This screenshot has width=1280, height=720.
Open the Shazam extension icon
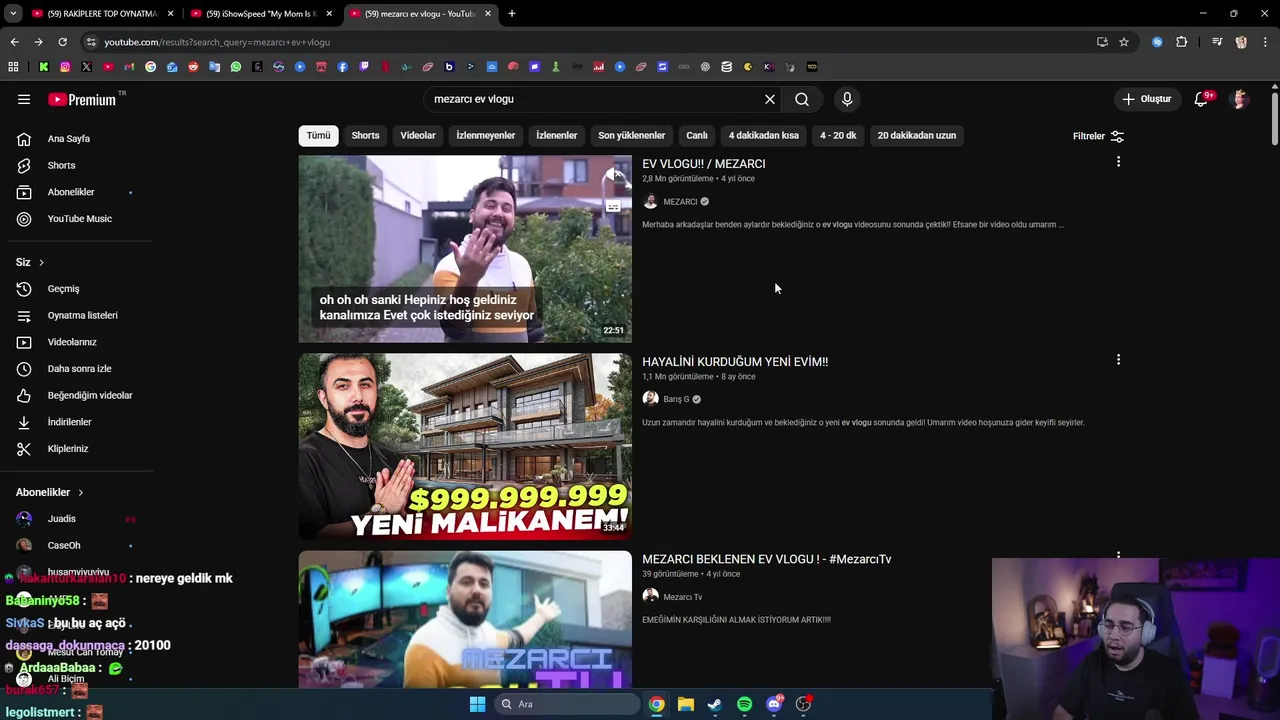(1157, 42)
